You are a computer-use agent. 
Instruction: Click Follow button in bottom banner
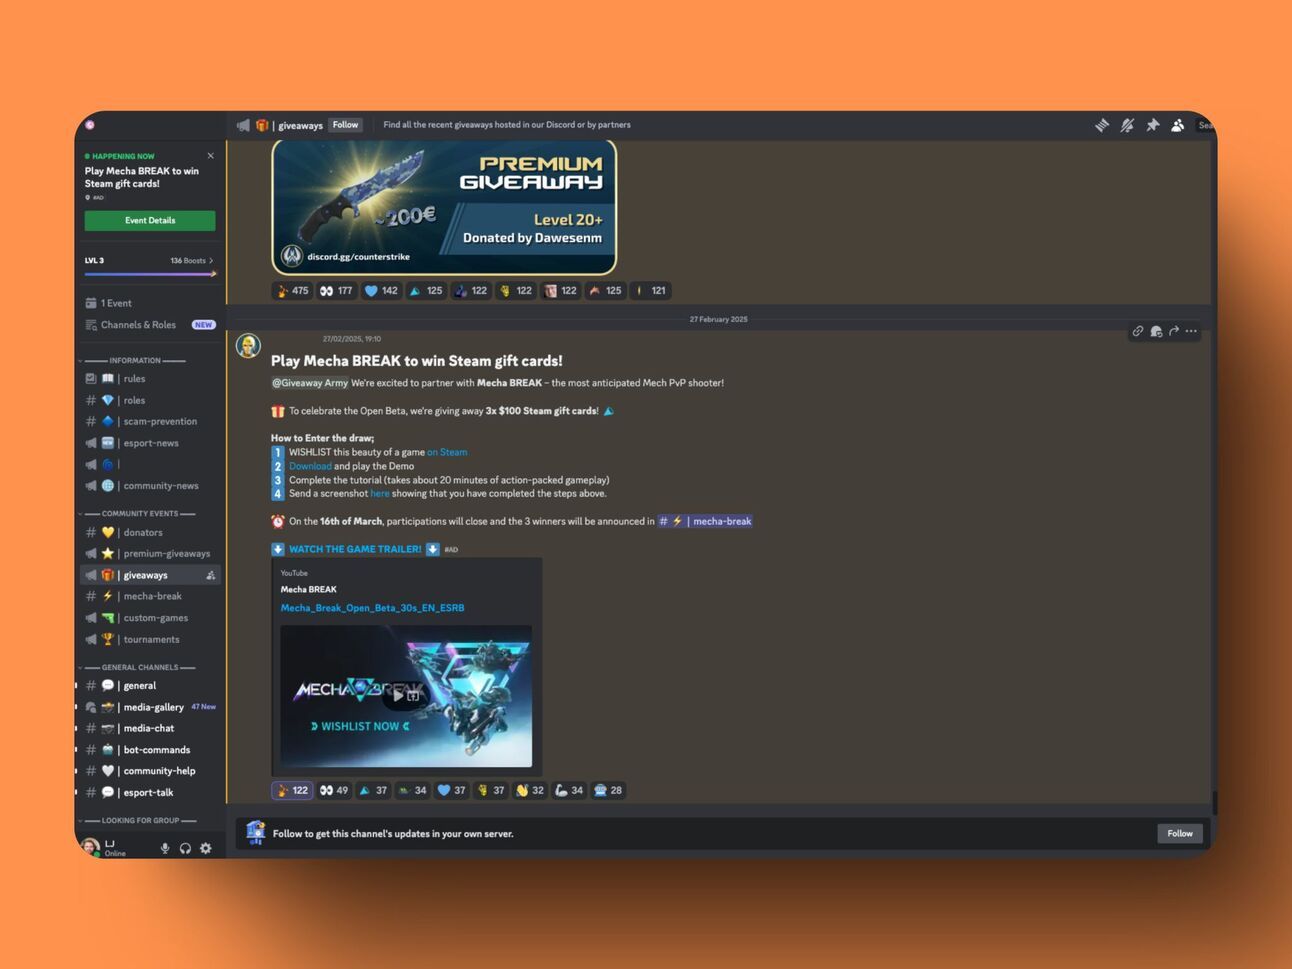click(x=1180, y=833)
